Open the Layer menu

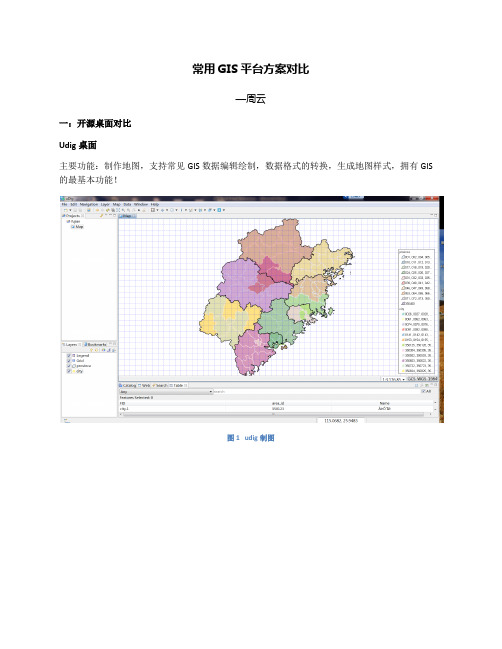[106, 204]
